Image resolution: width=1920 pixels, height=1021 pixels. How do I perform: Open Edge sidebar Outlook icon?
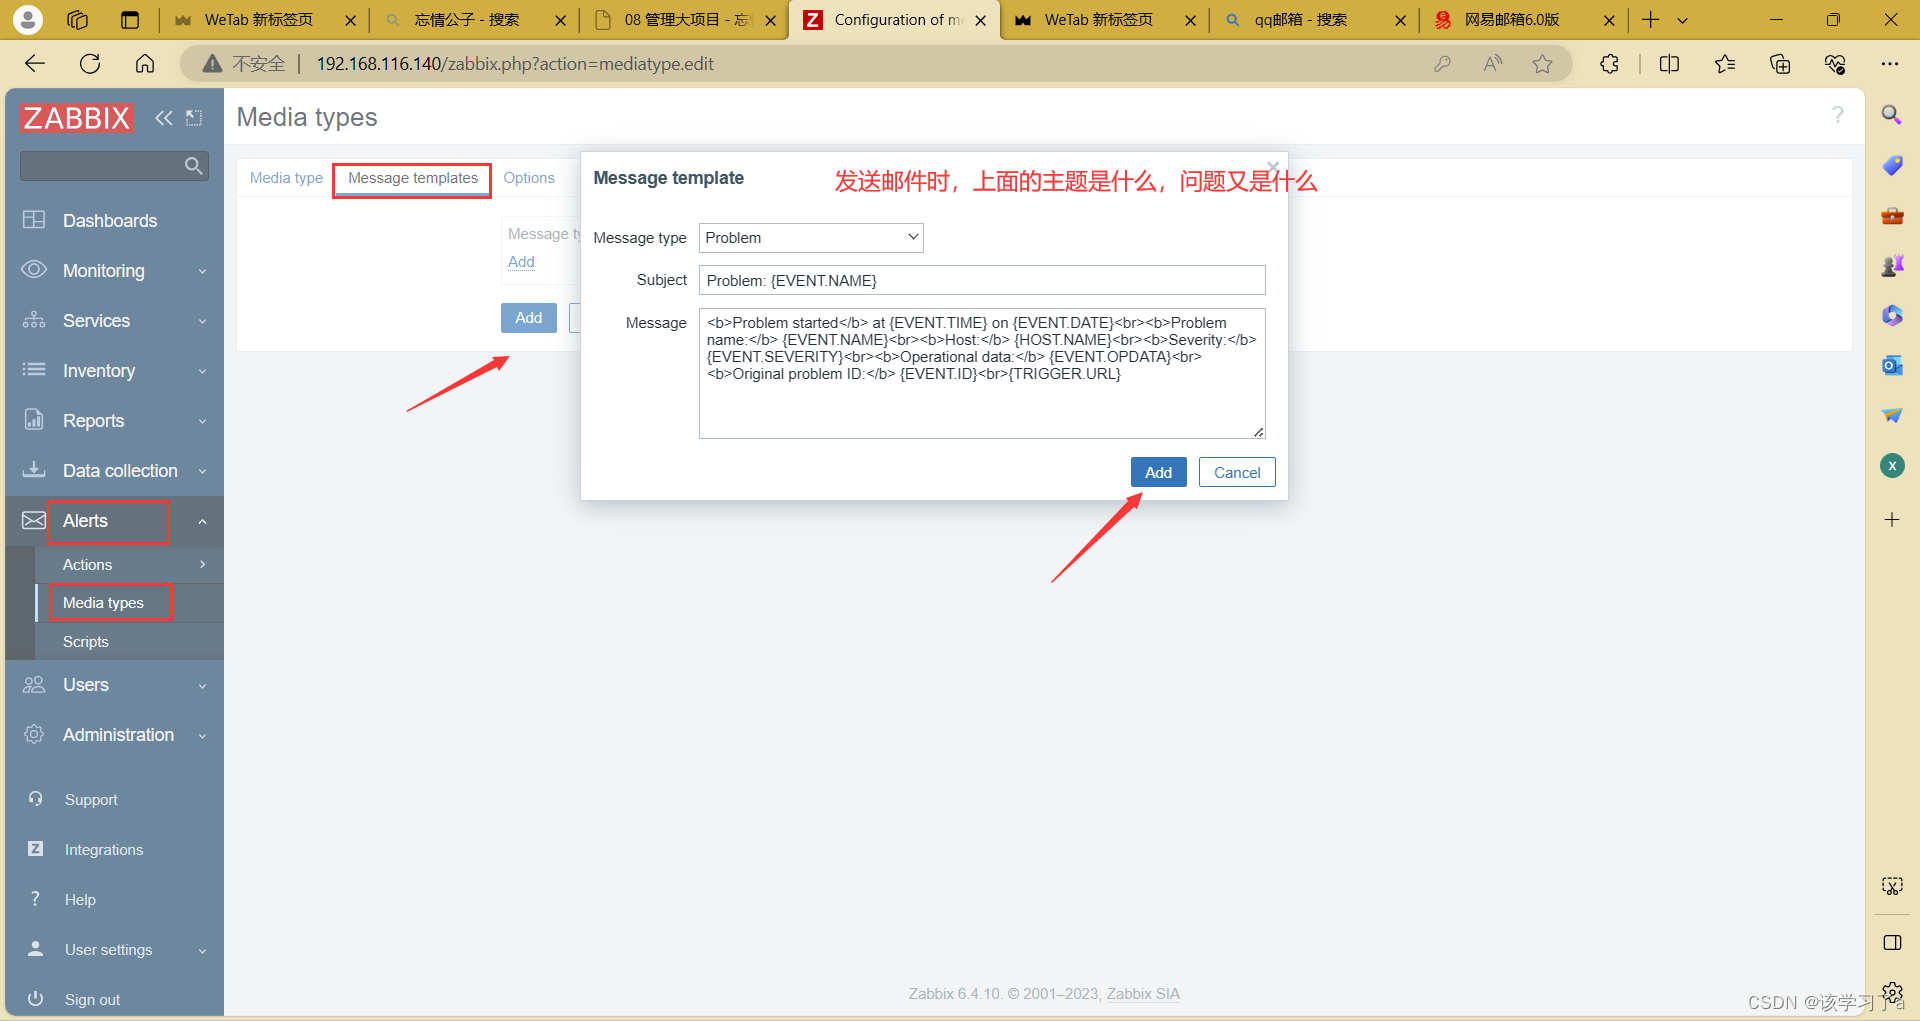coord(1892,365)
